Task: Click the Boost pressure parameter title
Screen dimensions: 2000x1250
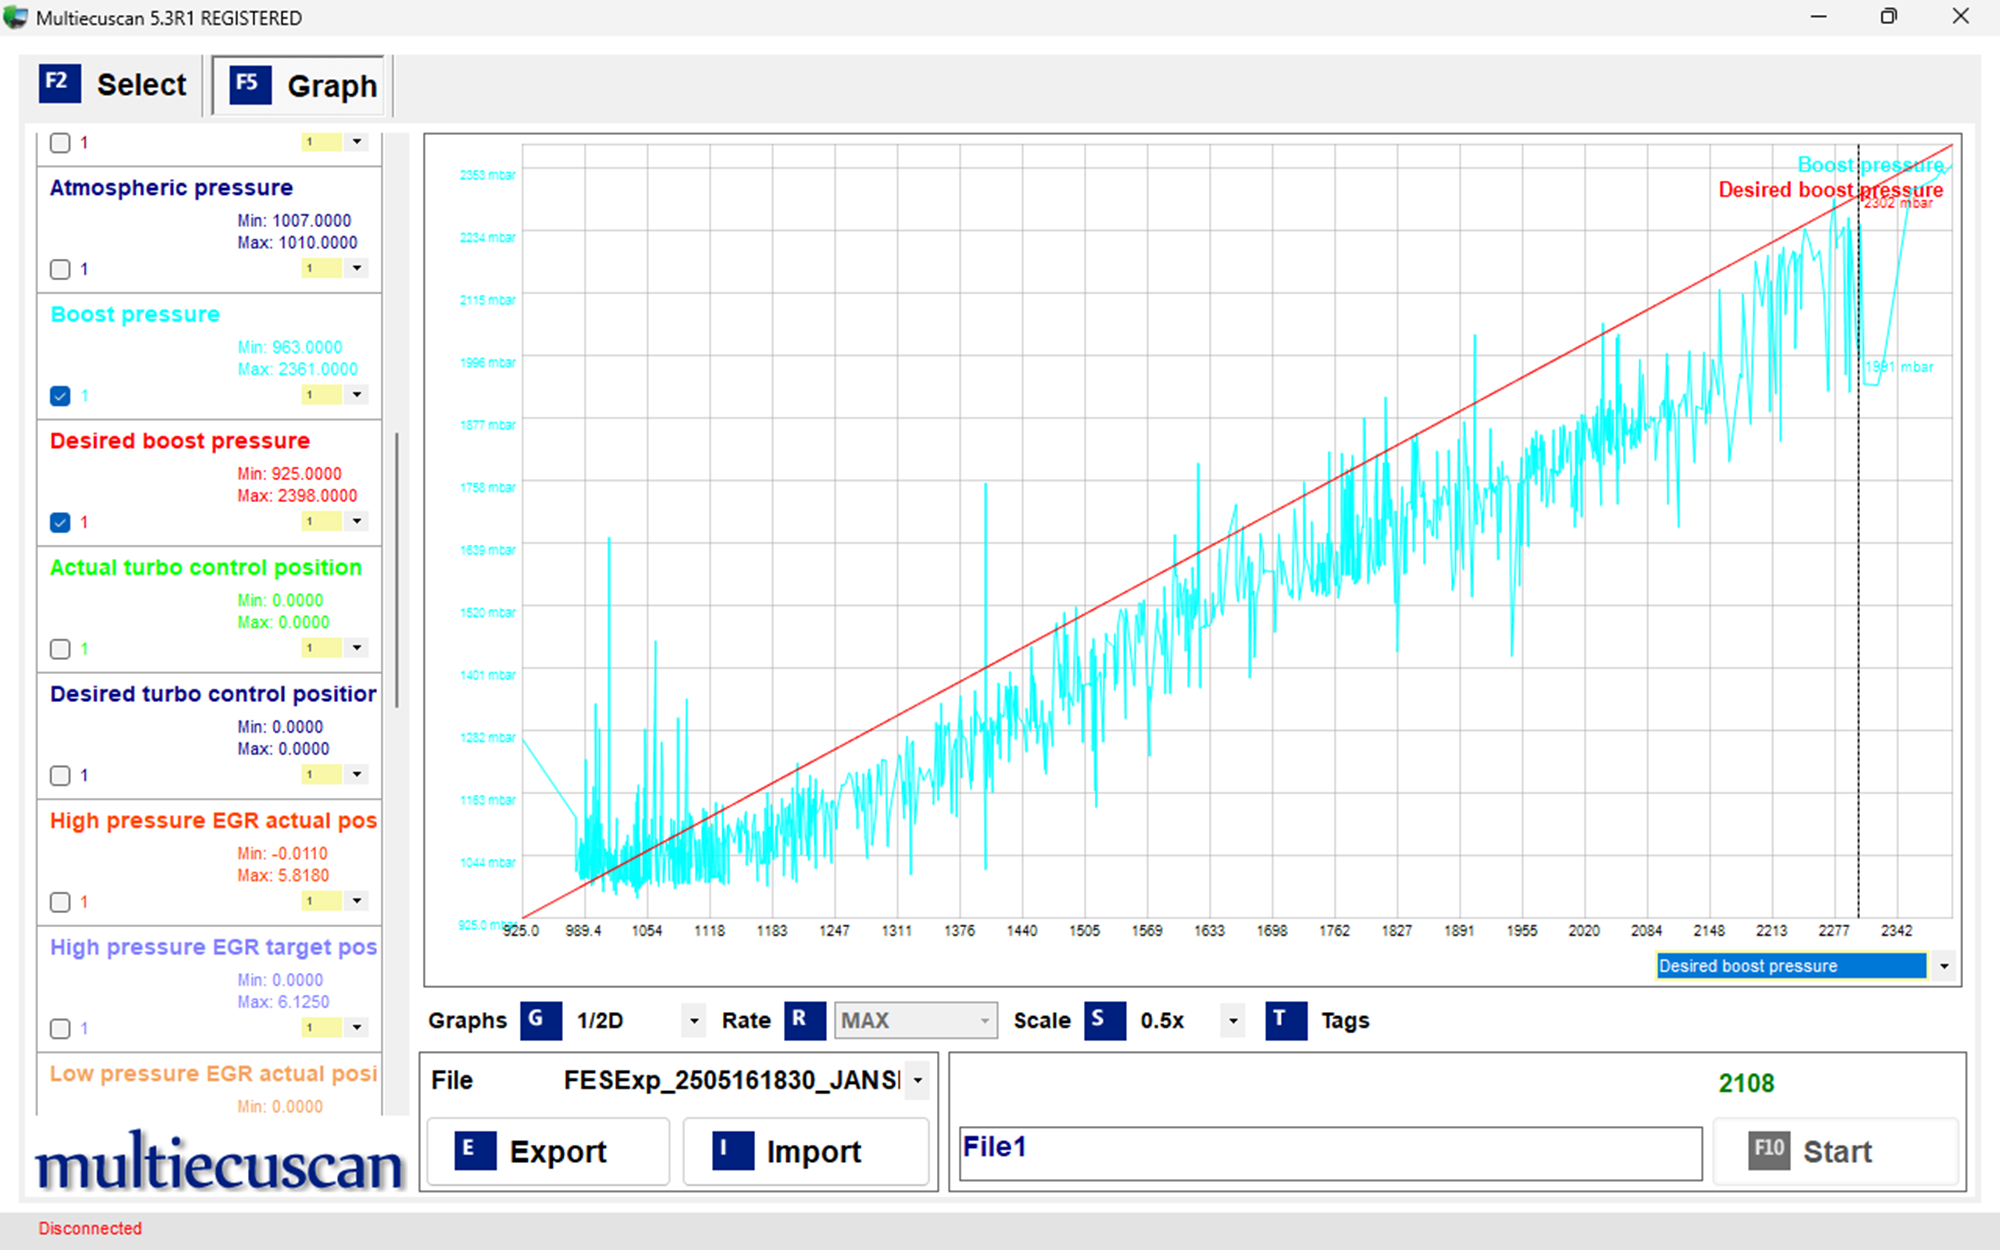Action: [x=135, y=314]
